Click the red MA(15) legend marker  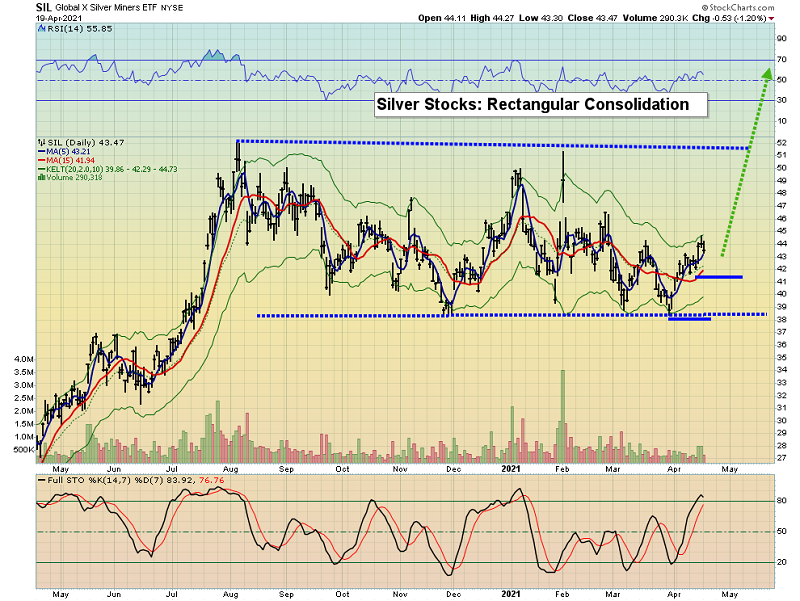40,161
